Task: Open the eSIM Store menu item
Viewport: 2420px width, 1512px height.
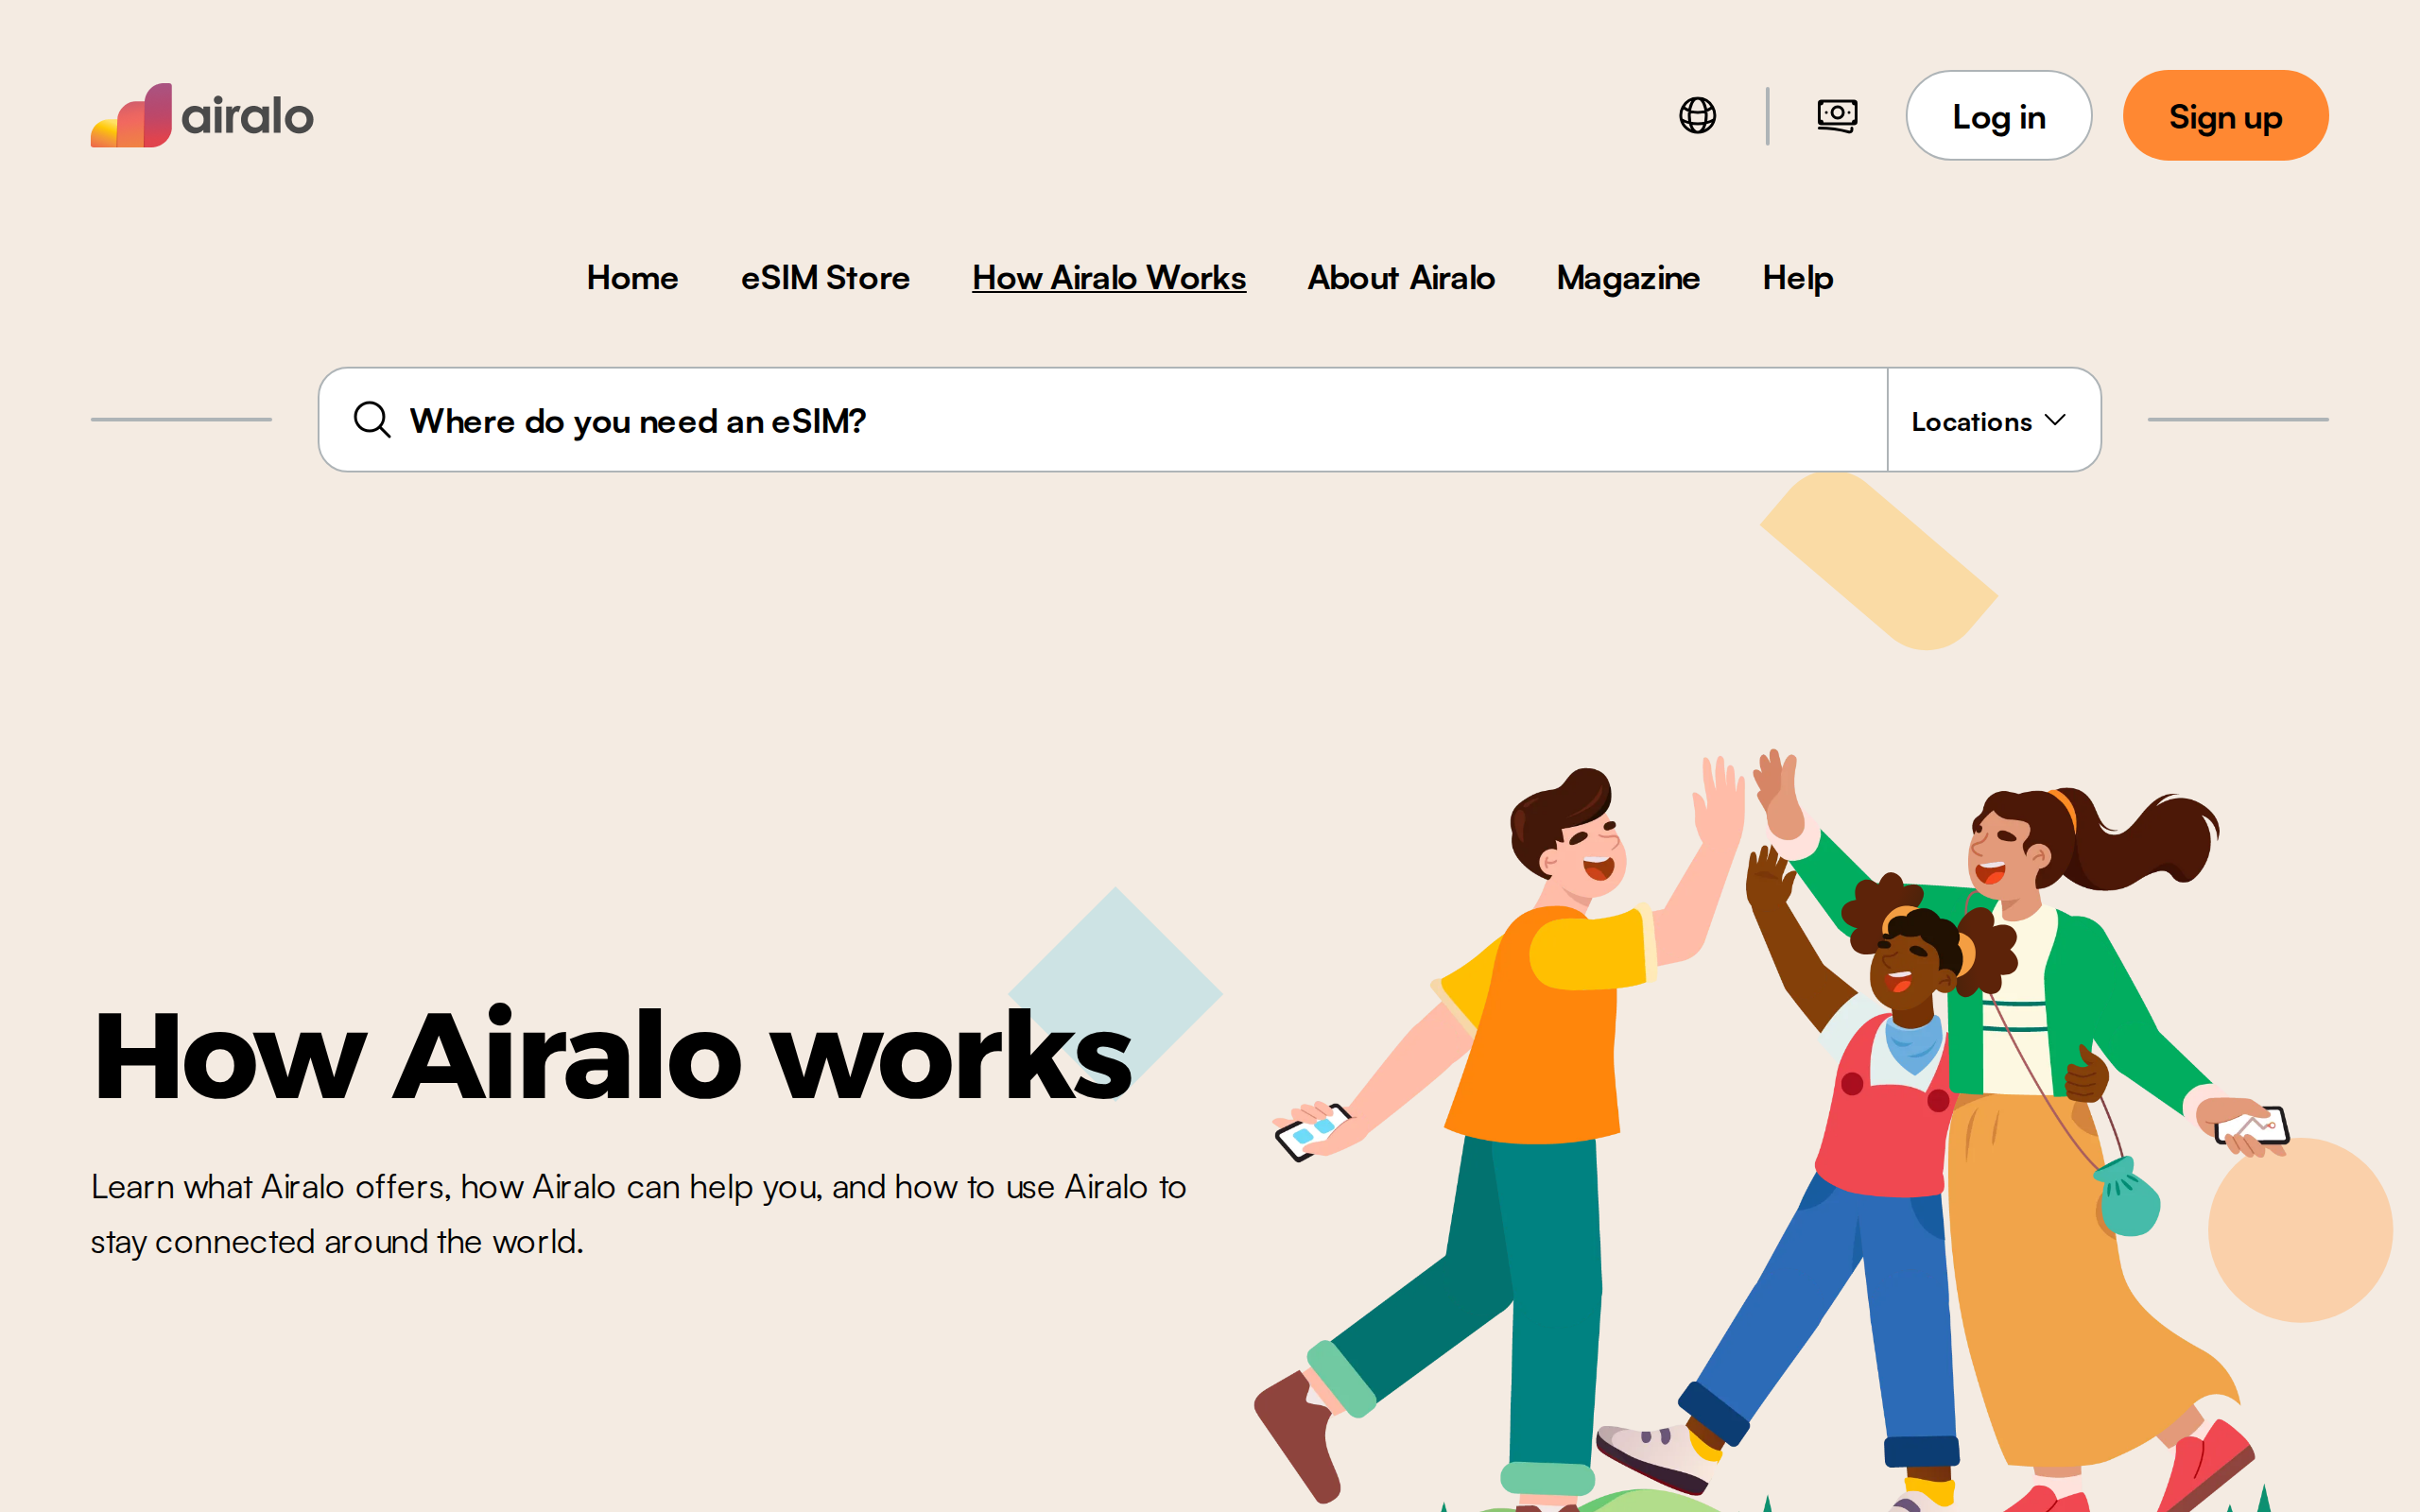Action: pyautogui.click(x=825, y=277)
